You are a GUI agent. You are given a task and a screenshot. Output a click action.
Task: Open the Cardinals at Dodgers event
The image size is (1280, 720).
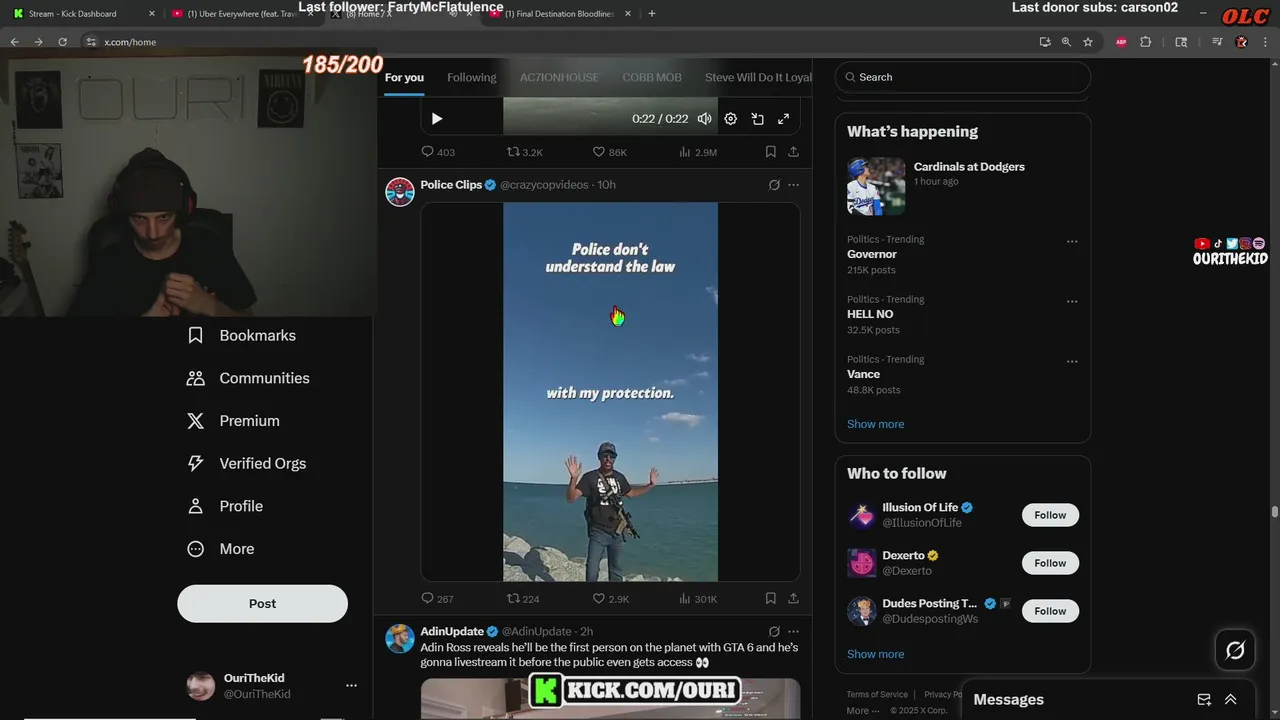(962, 185)
